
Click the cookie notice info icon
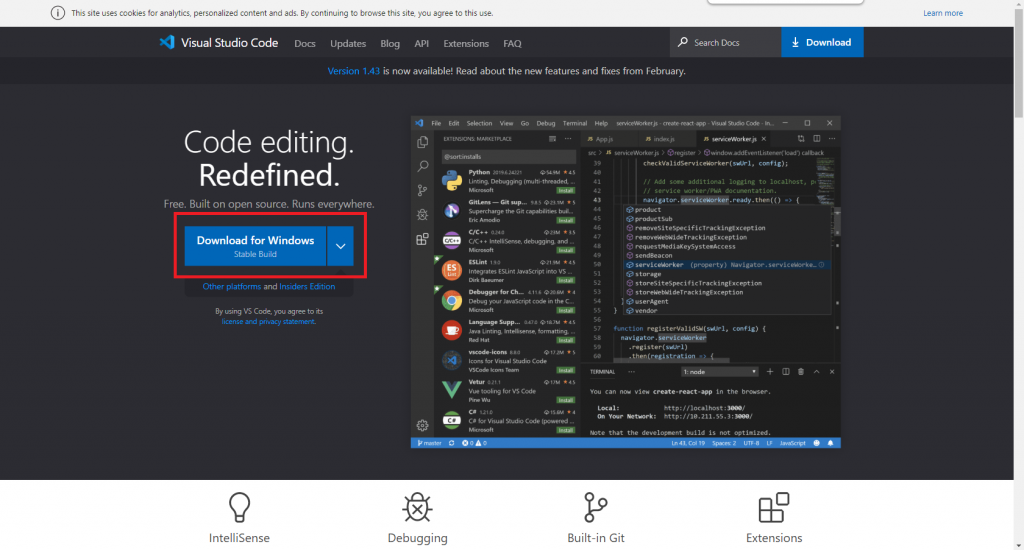pos(58,13)
